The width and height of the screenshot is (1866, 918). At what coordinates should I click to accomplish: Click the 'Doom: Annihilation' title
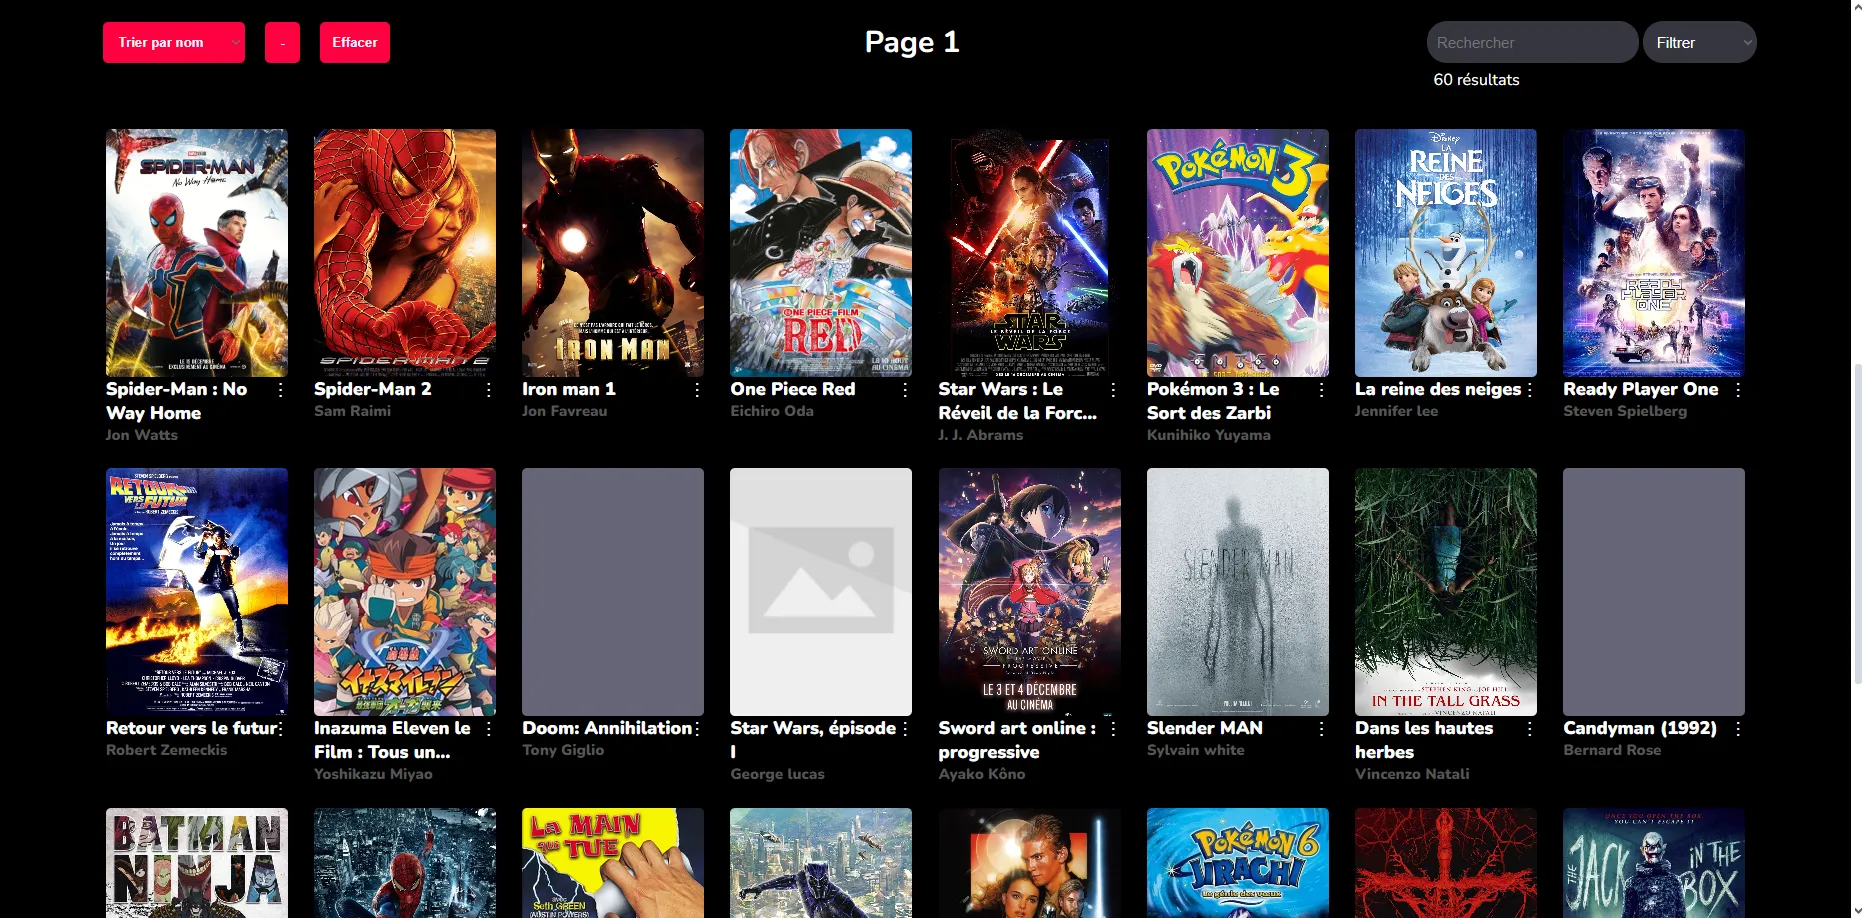pos(607,728)
